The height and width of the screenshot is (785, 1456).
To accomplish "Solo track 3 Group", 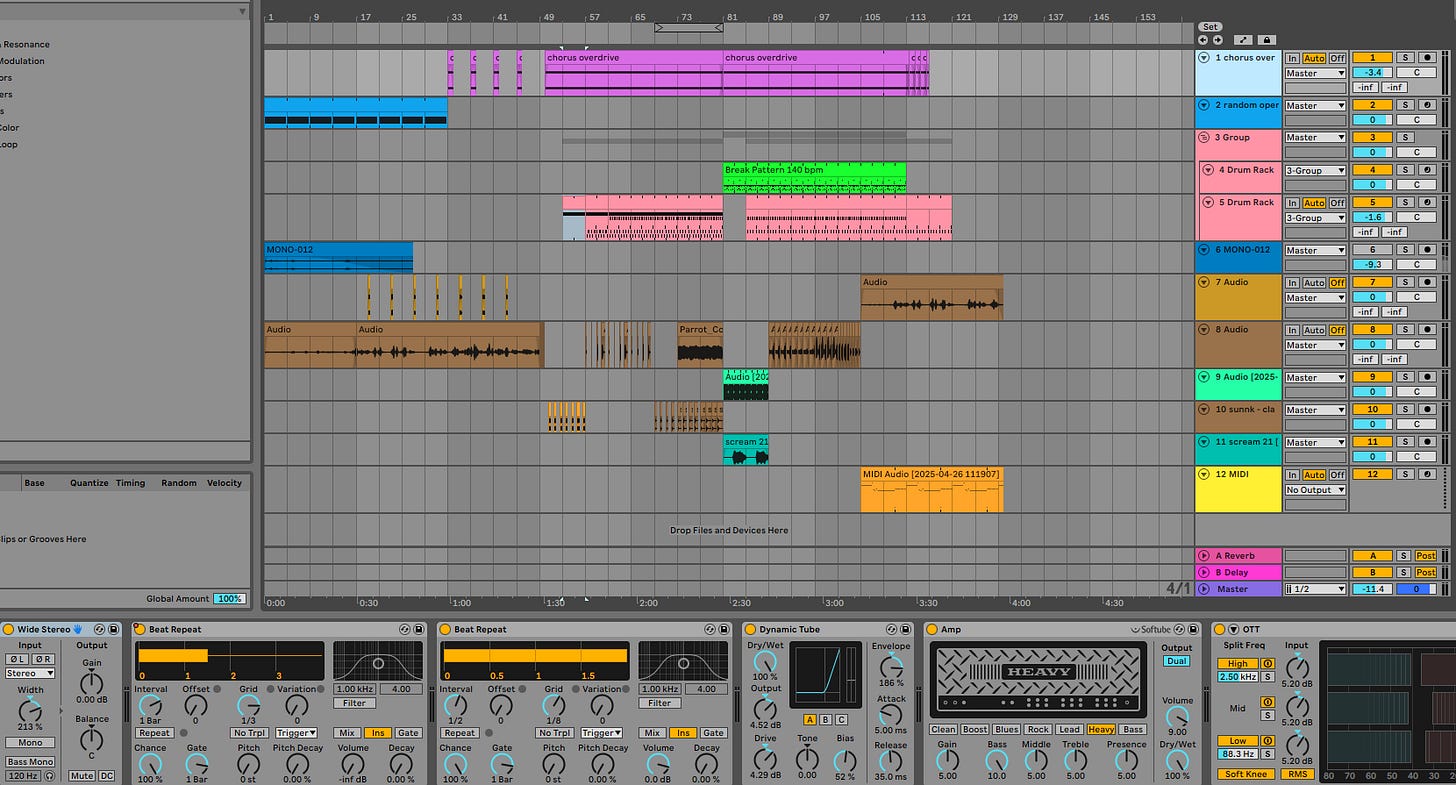I will [x=1405, y=137].
